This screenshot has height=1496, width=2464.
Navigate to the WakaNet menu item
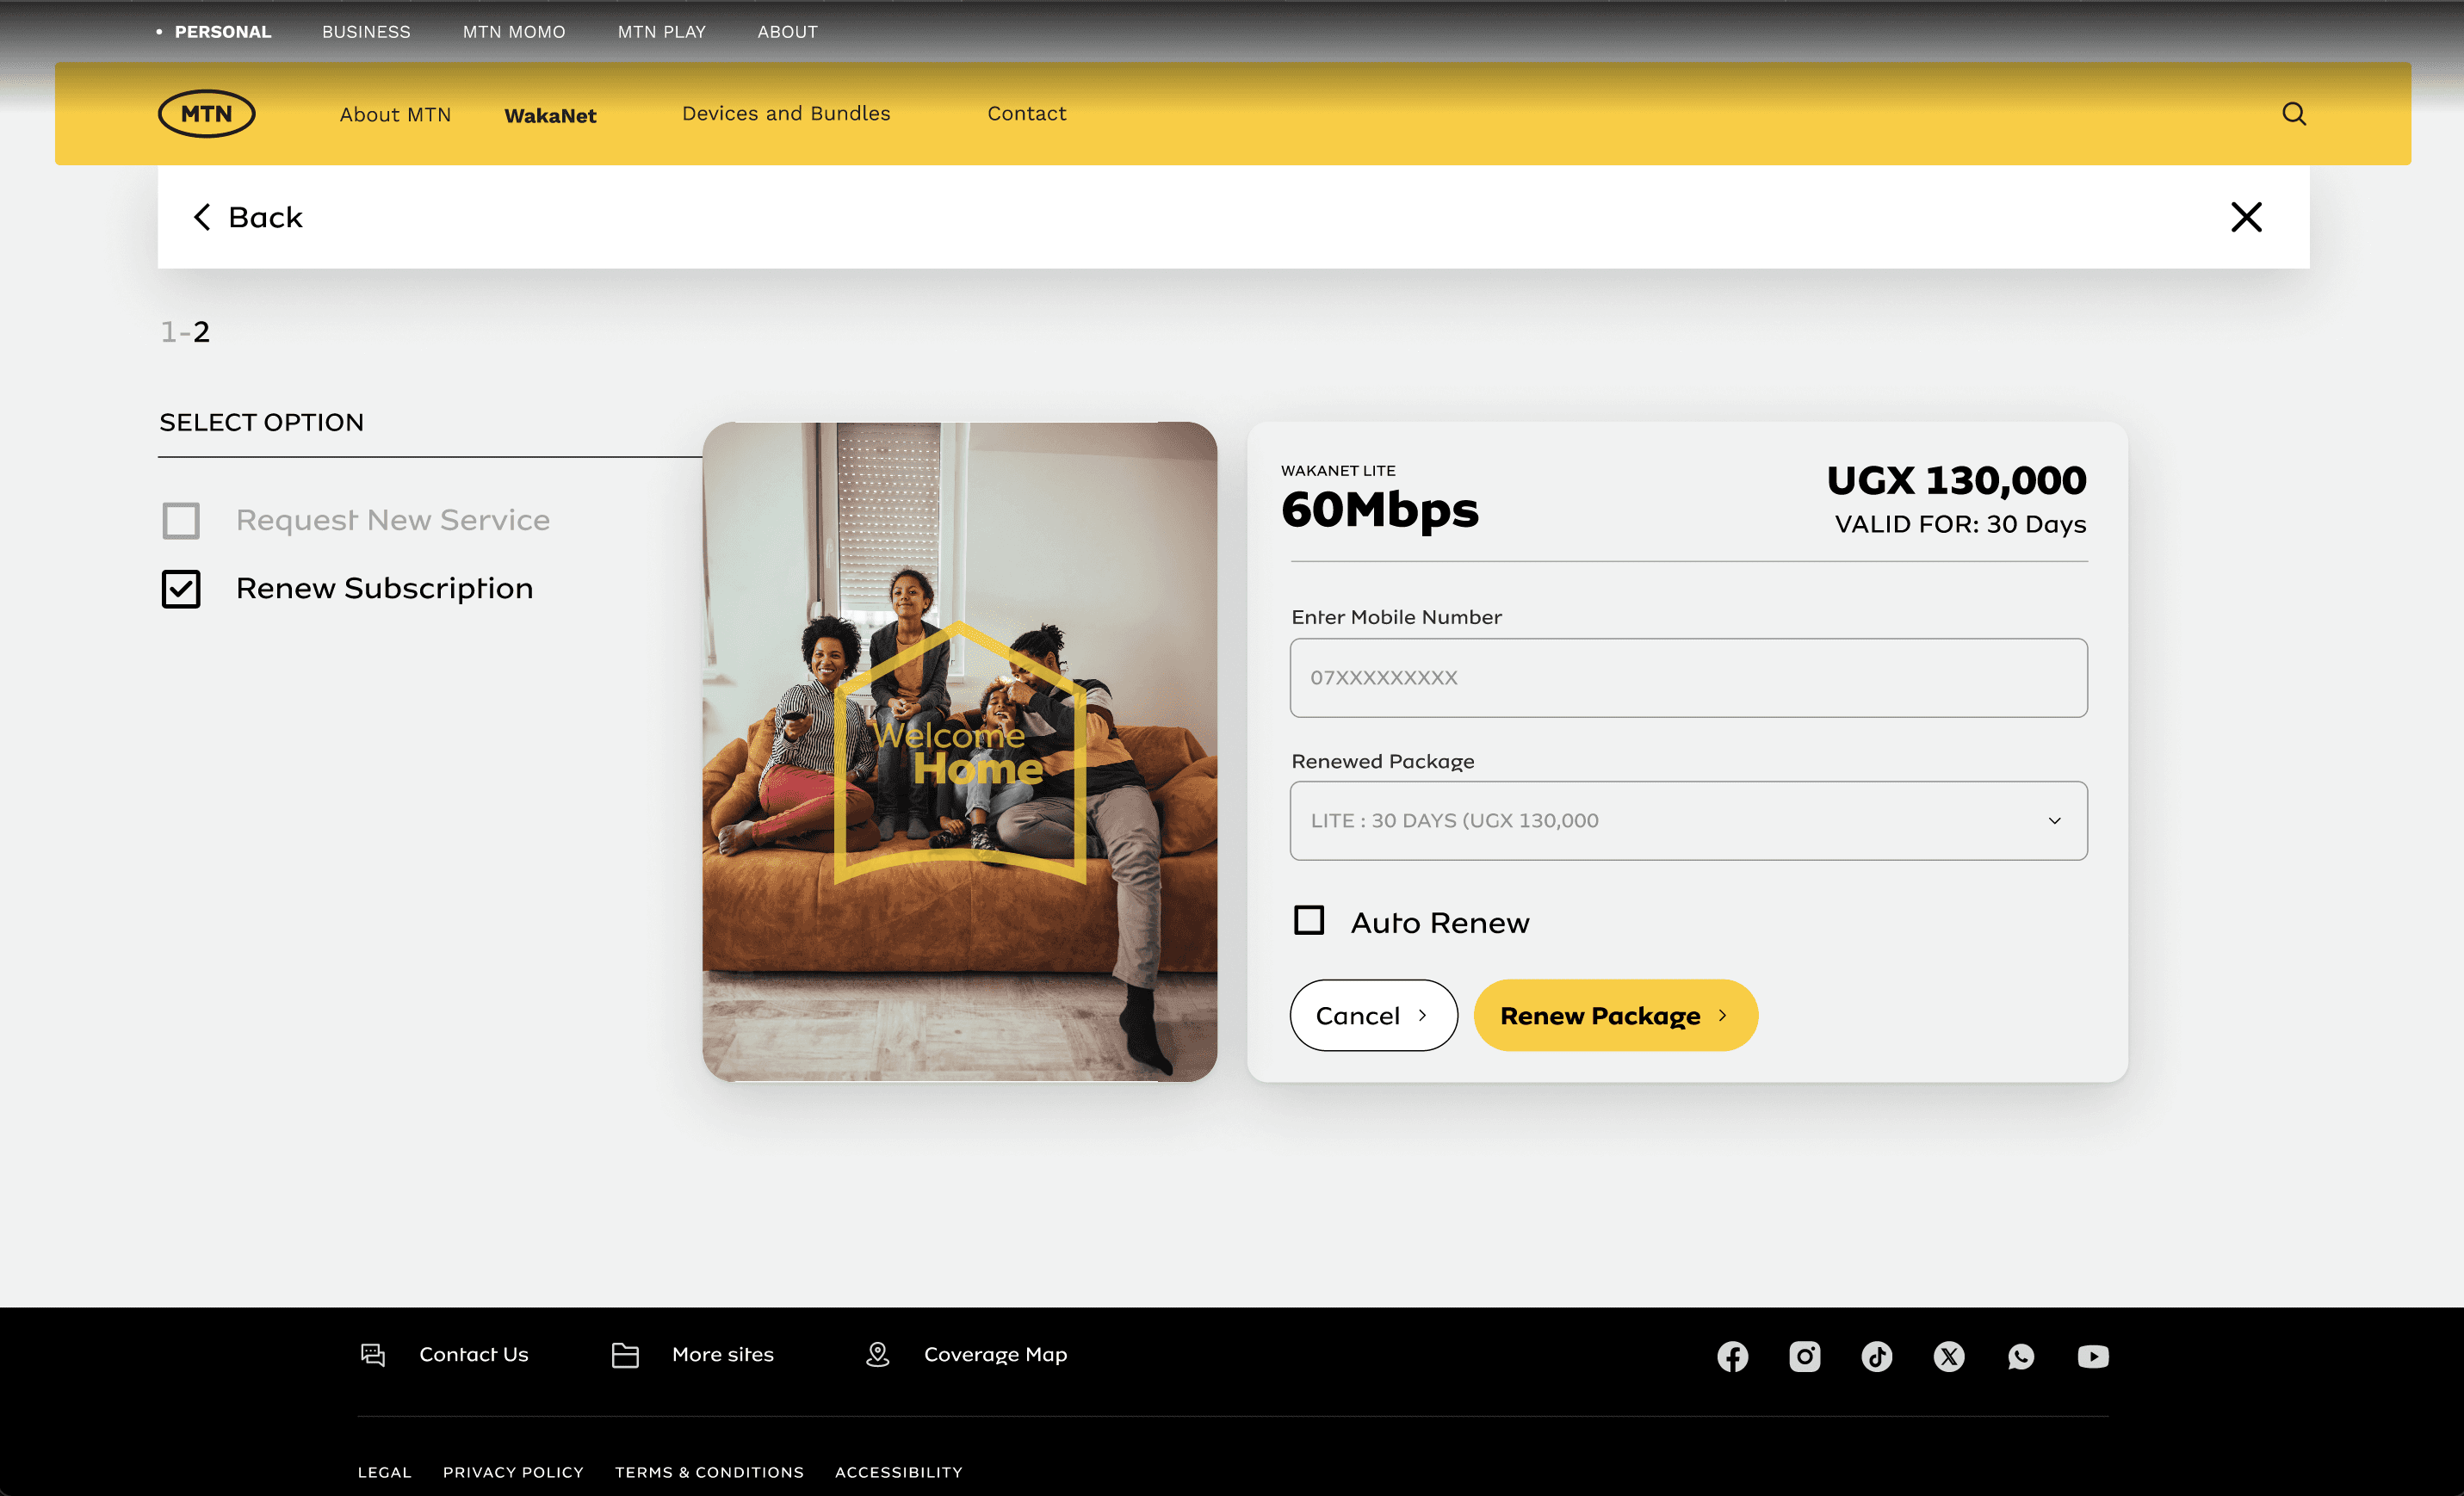pos(549,114)
